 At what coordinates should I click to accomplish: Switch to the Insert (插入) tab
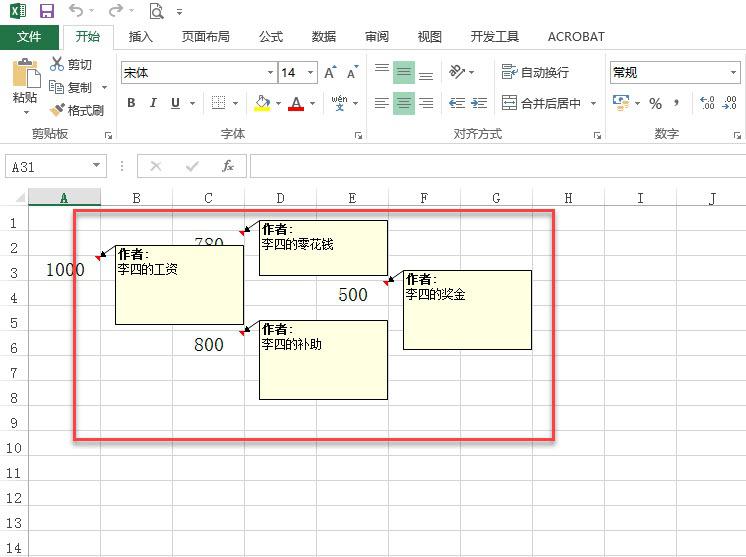tap(140, 37)
